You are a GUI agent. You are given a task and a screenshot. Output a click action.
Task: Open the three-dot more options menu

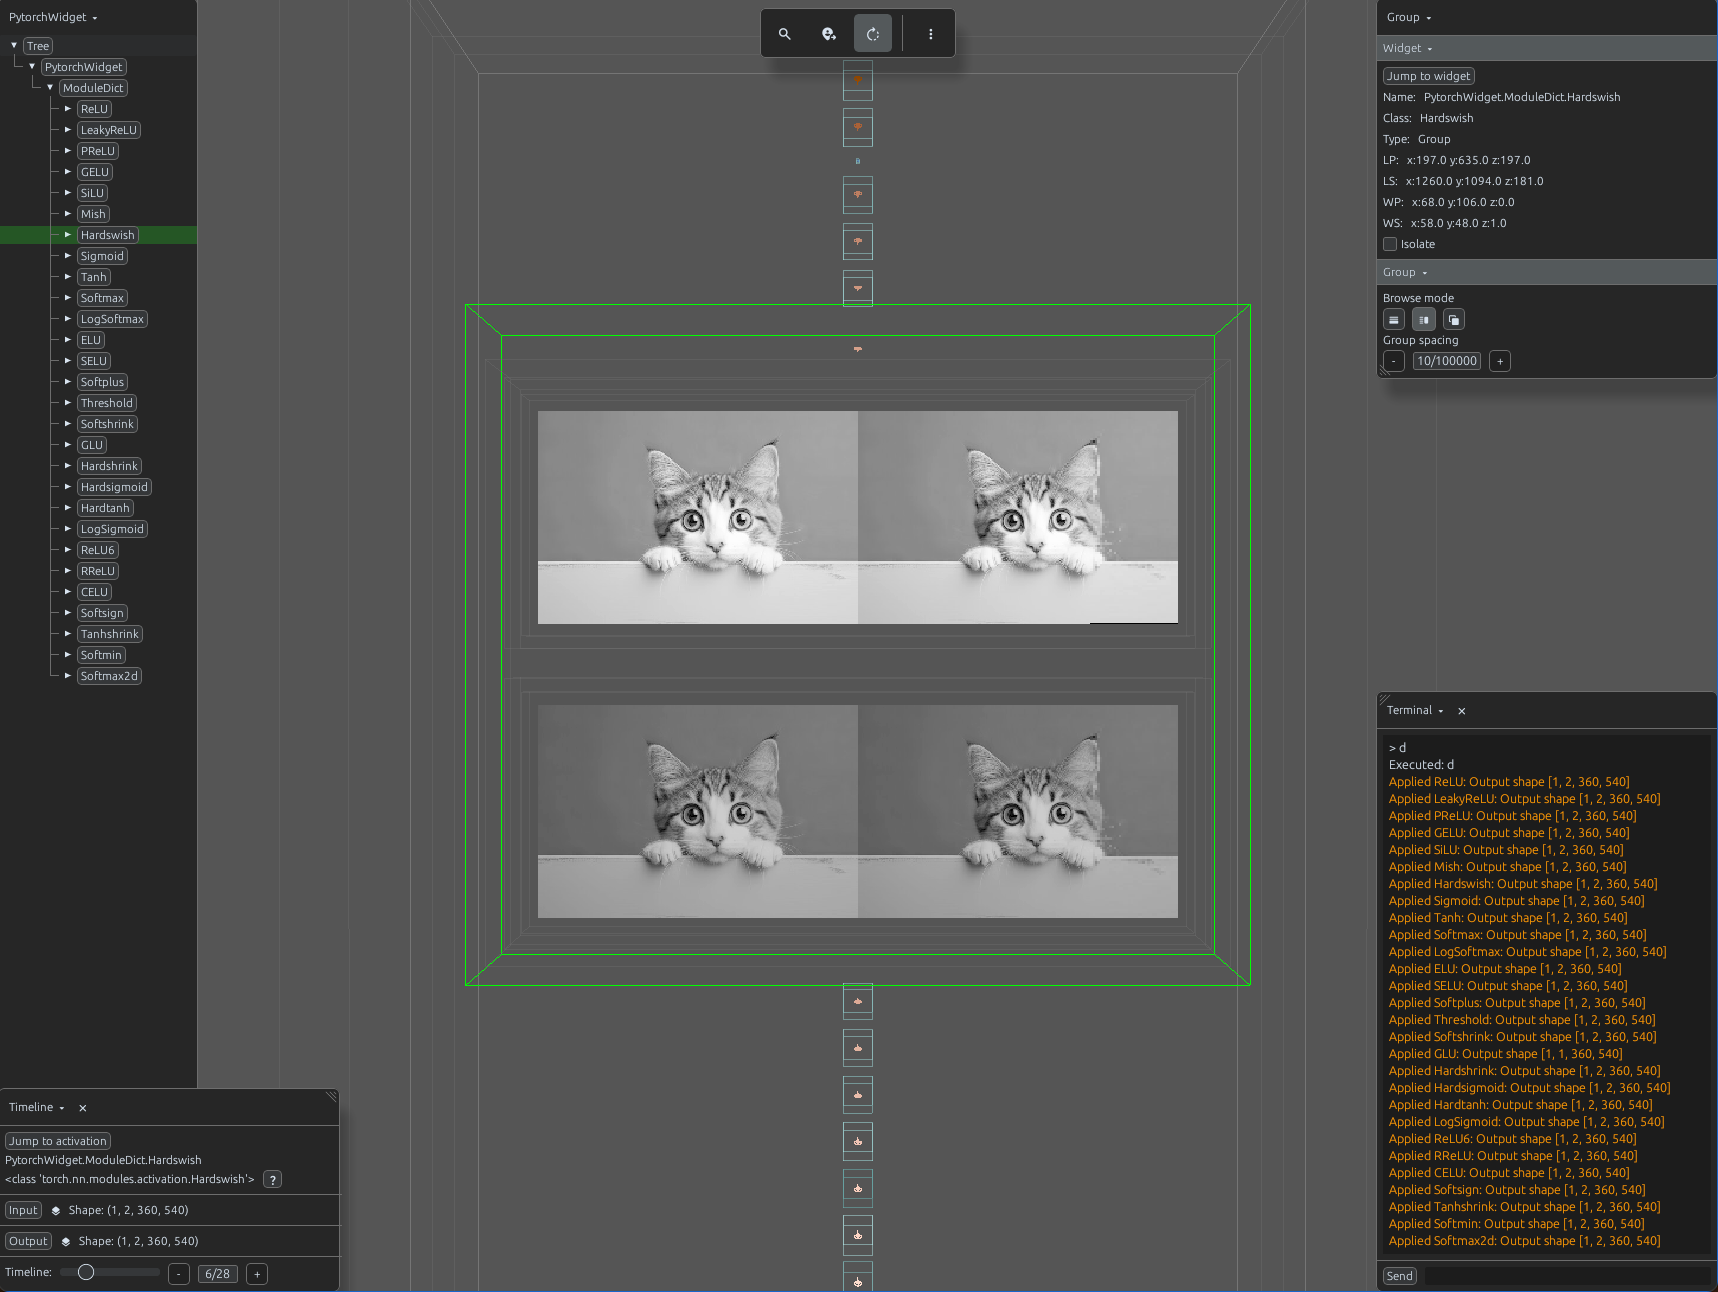pyautogui.click(x=931, y=34)
